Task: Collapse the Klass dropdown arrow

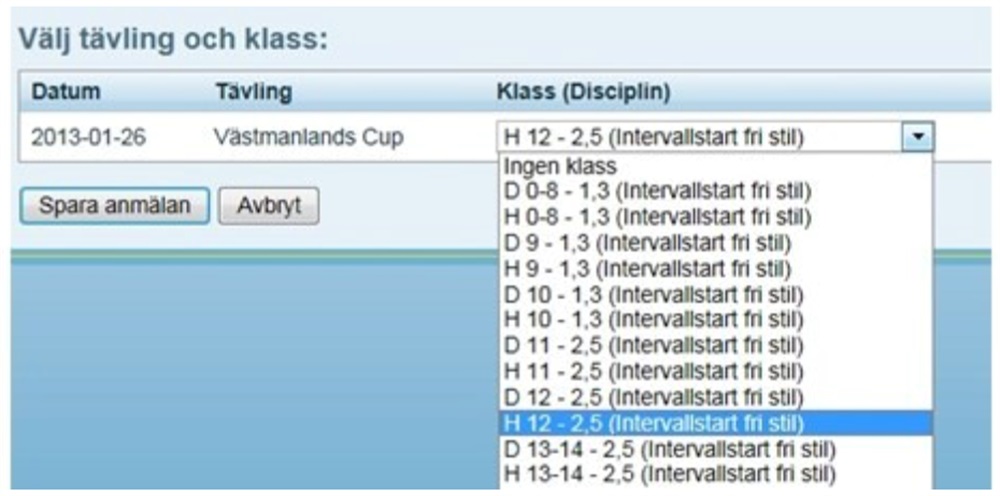Action: point(918,136)
